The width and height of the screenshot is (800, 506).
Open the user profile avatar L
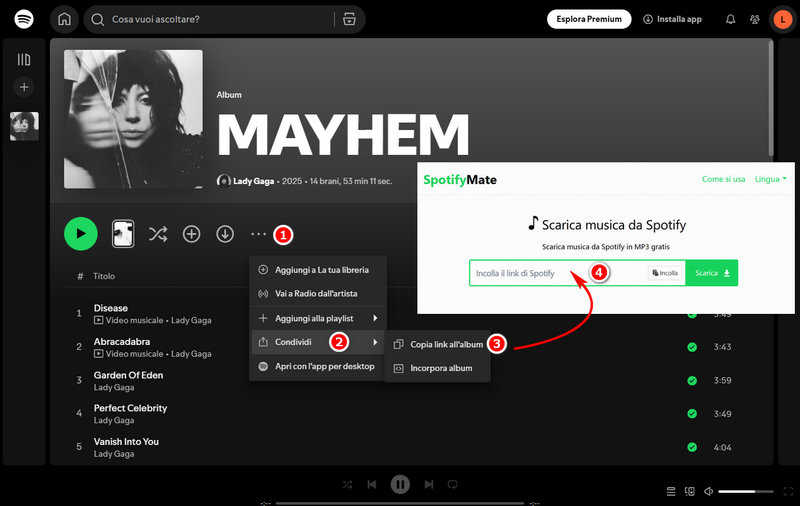783,19
